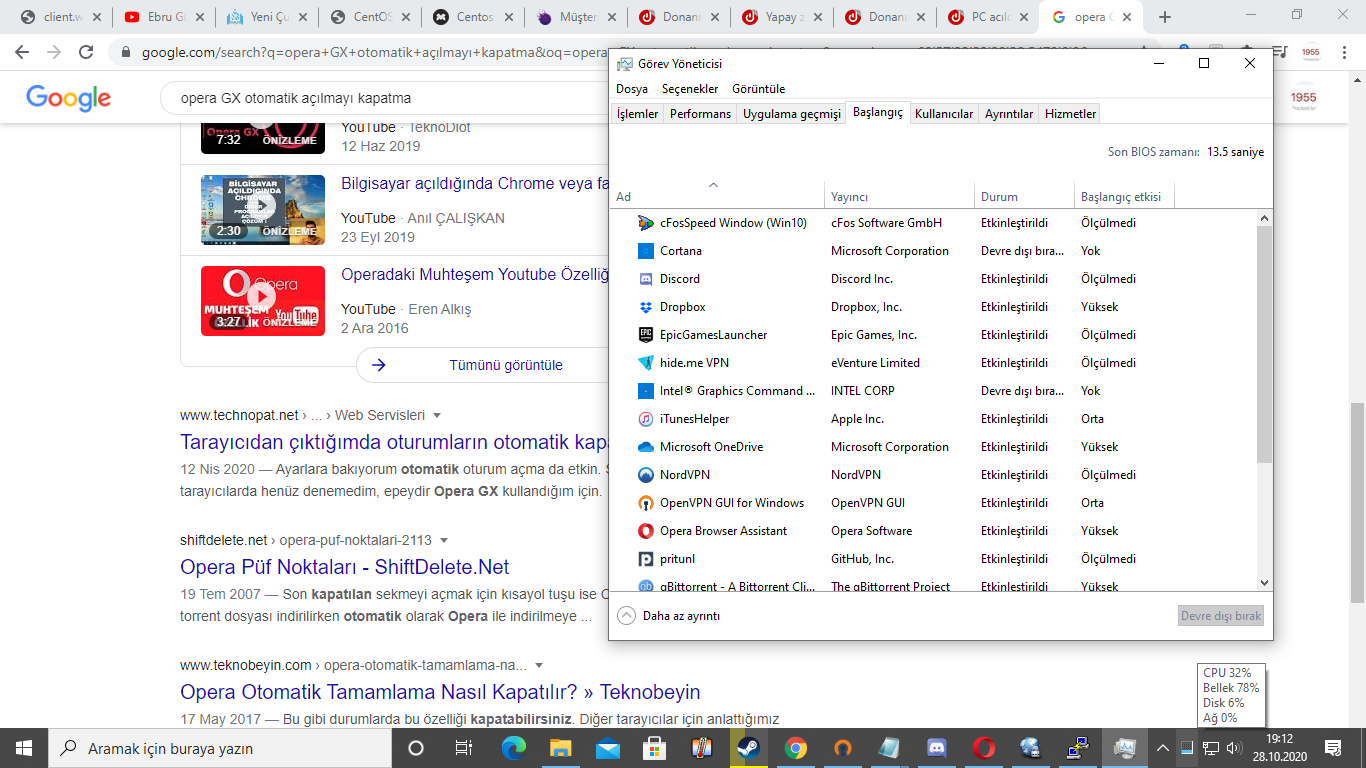
Task: Sort by the Durum column header
Action: pos(1025,196)
